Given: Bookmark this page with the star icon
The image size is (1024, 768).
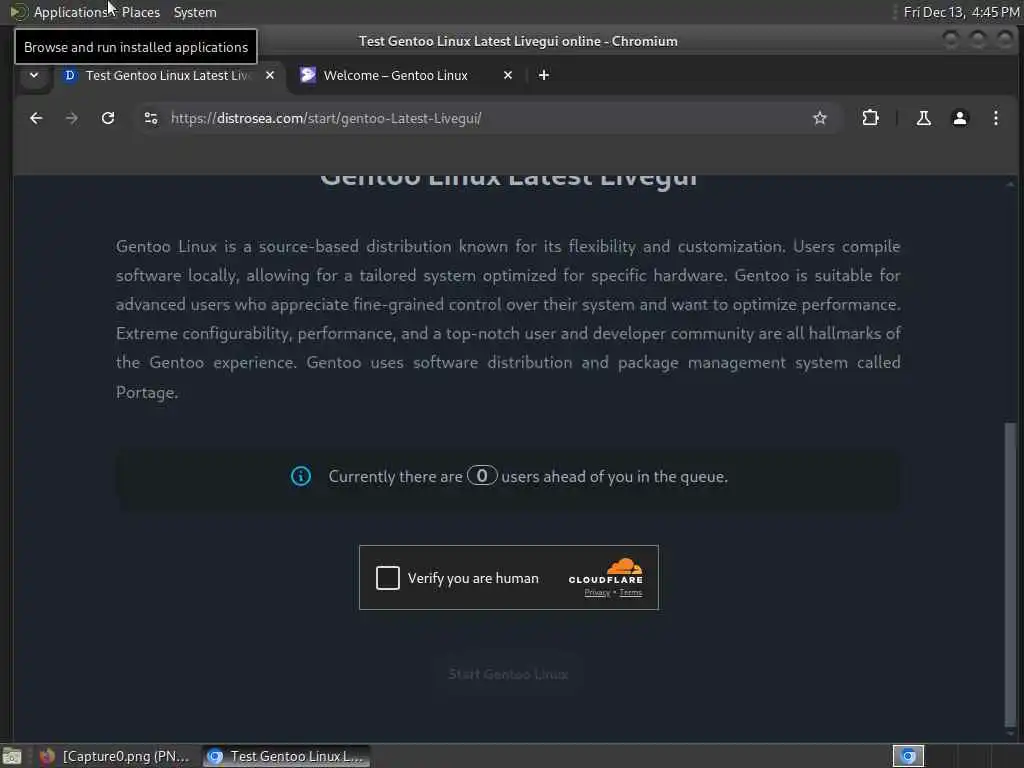Looking at the screenshot, I should pos(820,118).
